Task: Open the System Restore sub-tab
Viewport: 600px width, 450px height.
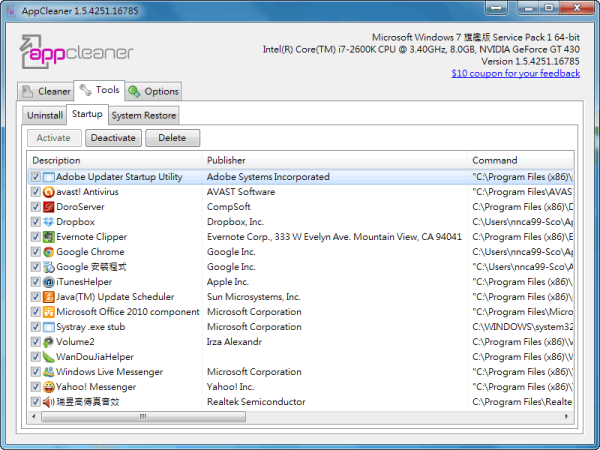Action: click(x=144, y=115)
